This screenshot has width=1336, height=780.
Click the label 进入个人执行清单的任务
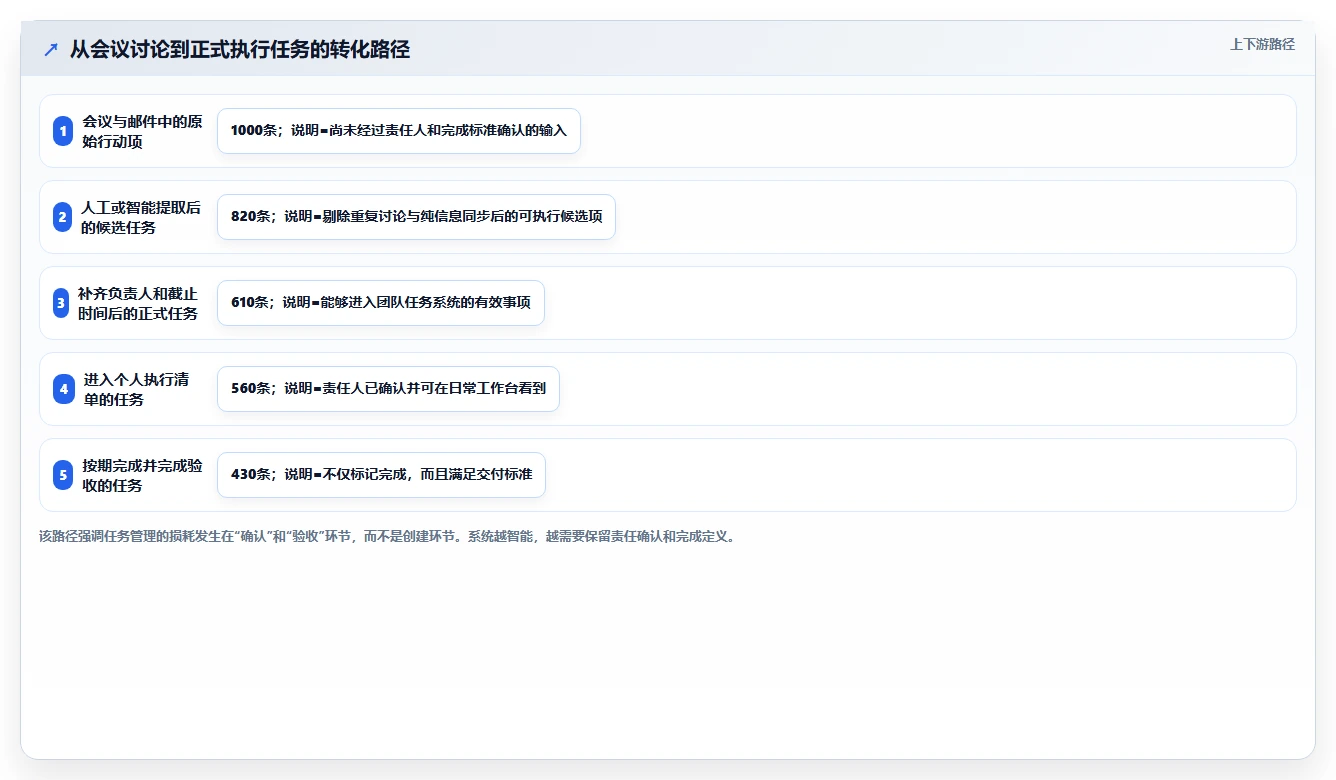pyautogui.click(x=136, y=389)
